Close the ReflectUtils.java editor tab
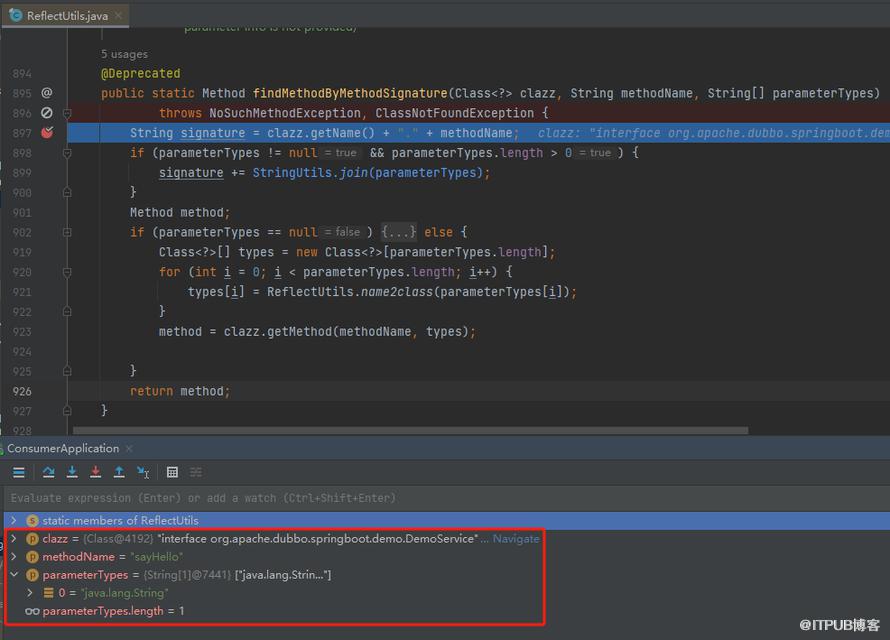890x640 pixels. tap(118, 15)
